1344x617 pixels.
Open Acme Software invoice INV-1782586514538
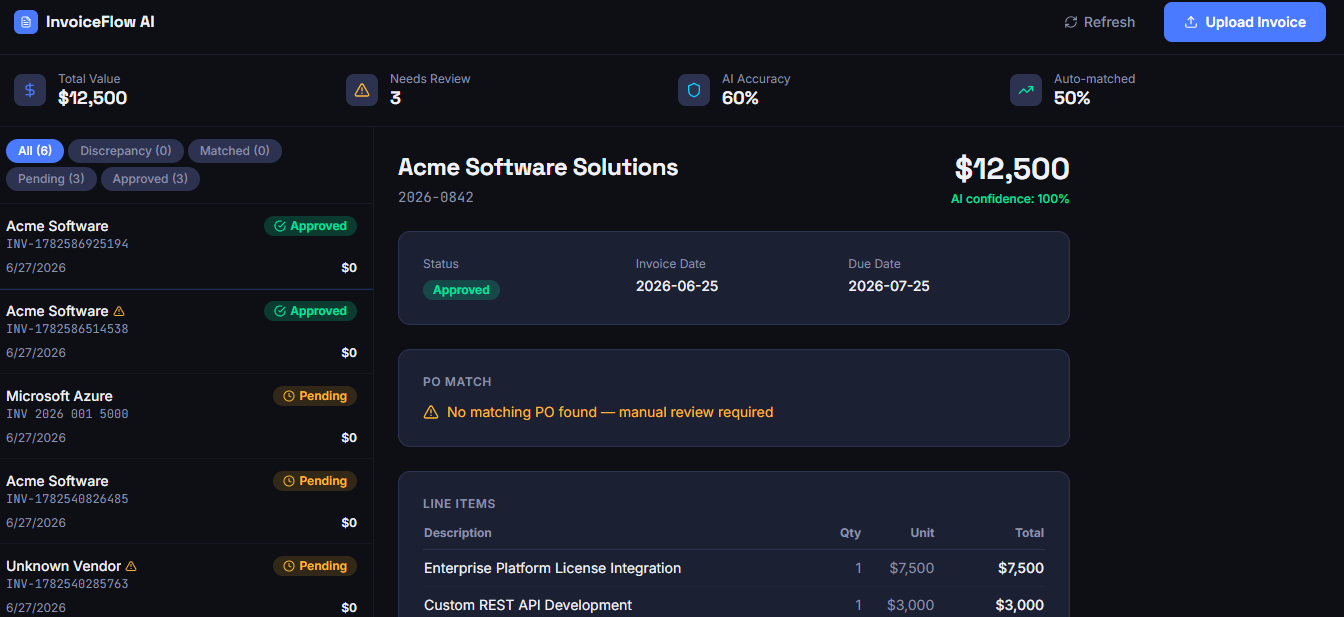(x=186, y=332)
